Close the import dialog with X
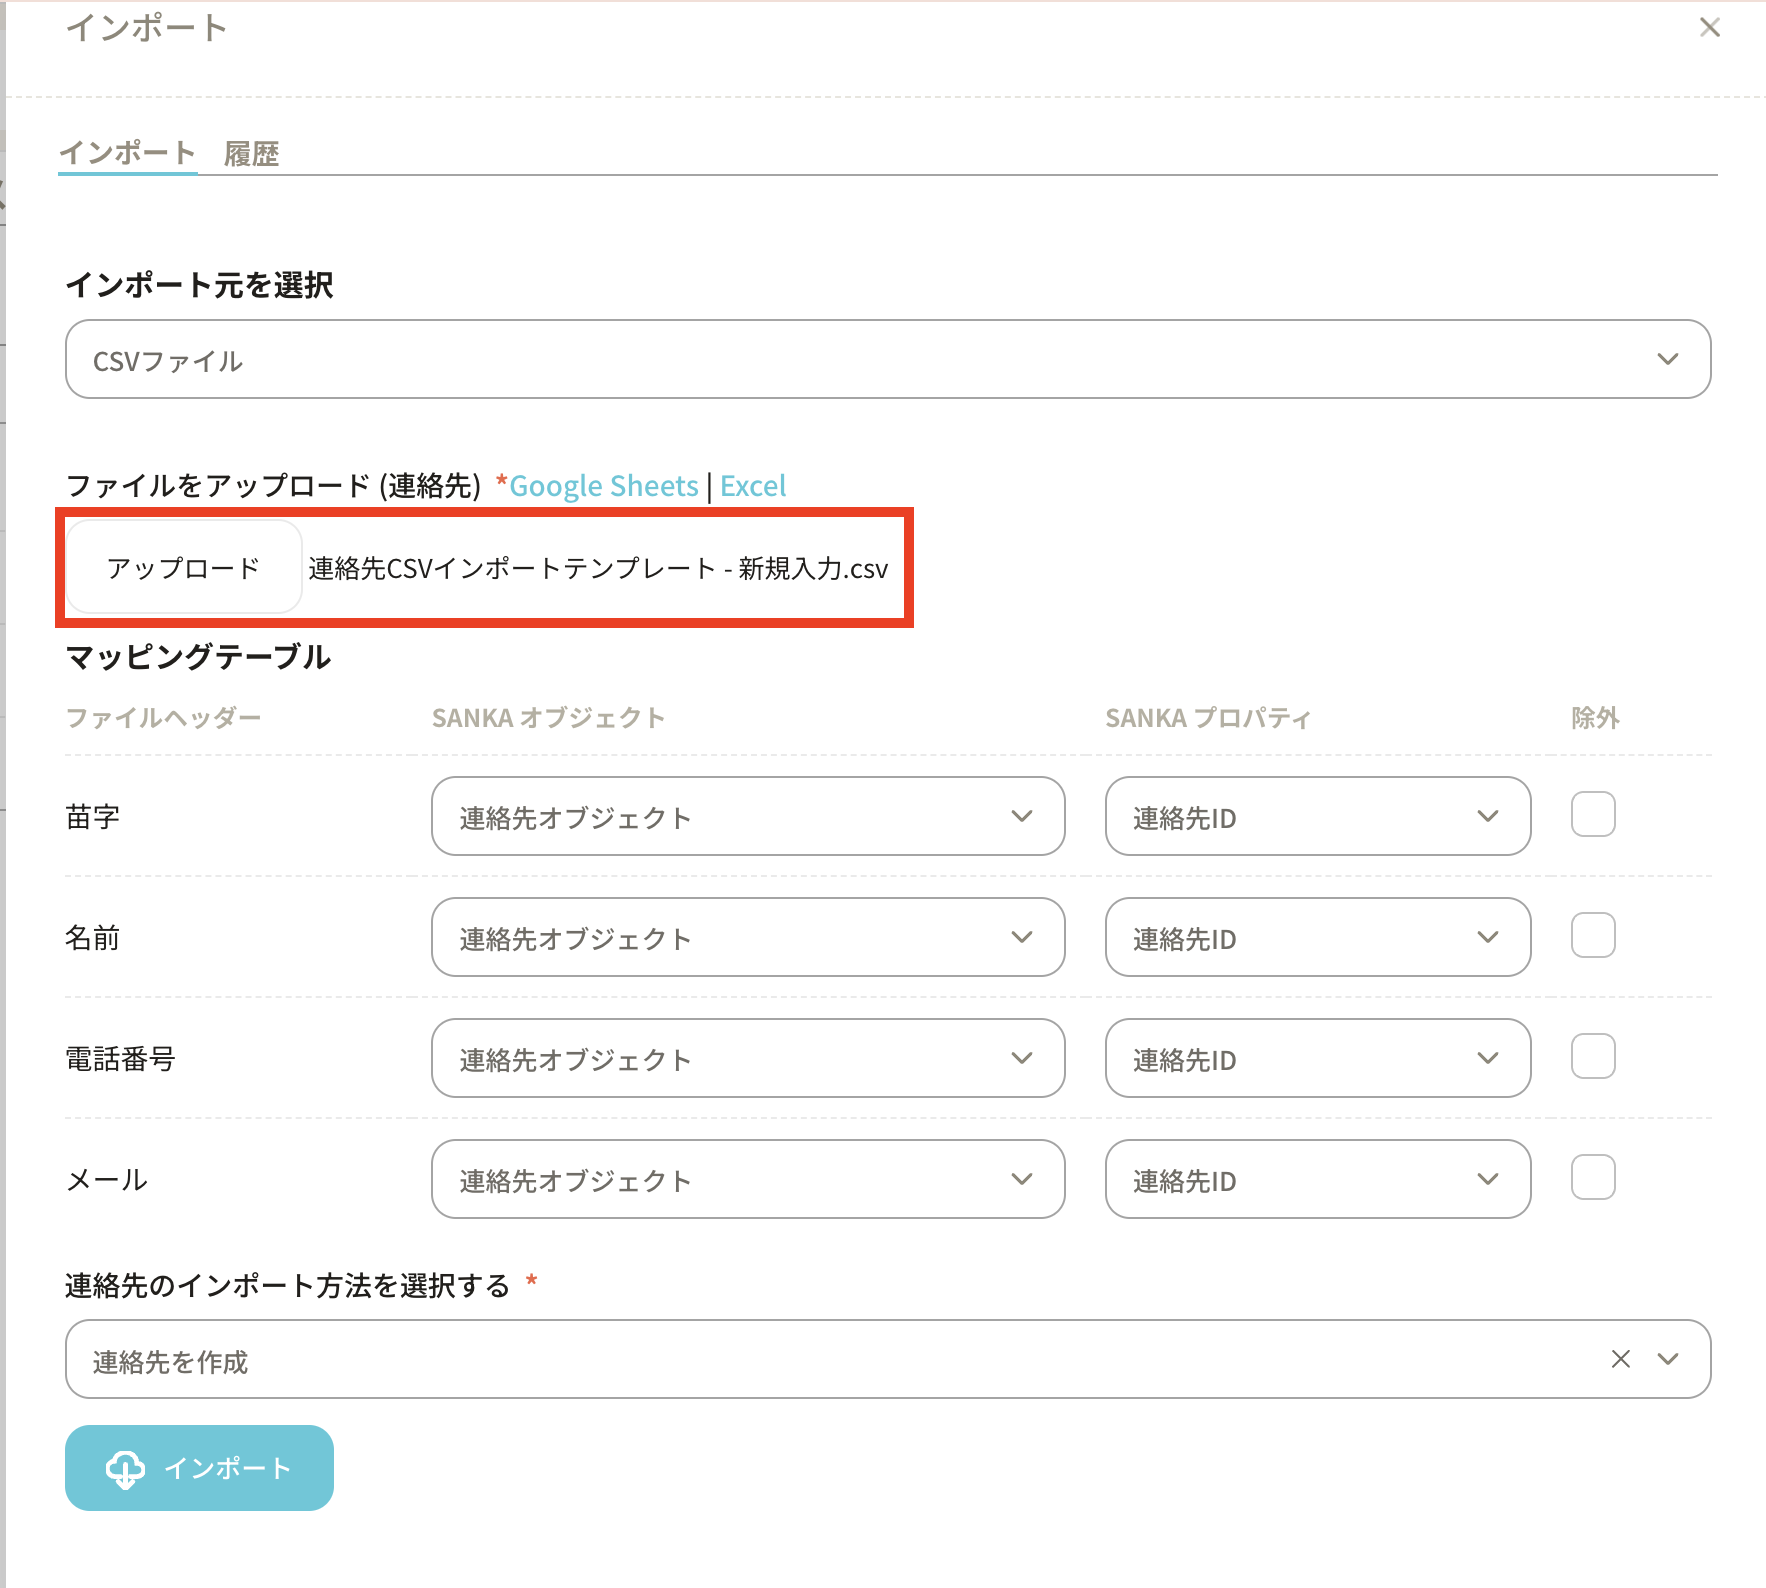The width and height of the screenshot is (1766, 1588). coord(1709,28)
